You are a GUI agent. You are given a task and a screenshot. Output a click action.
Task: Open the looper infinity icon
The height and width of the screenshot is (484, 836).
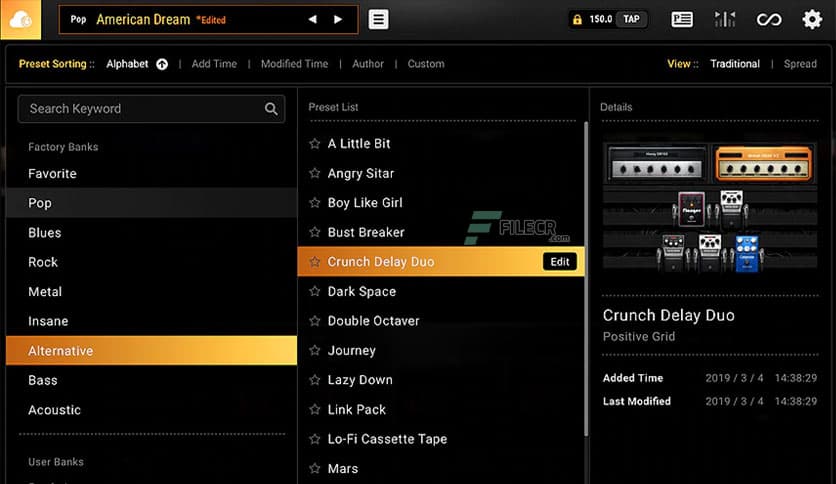(x=769, y=20)
